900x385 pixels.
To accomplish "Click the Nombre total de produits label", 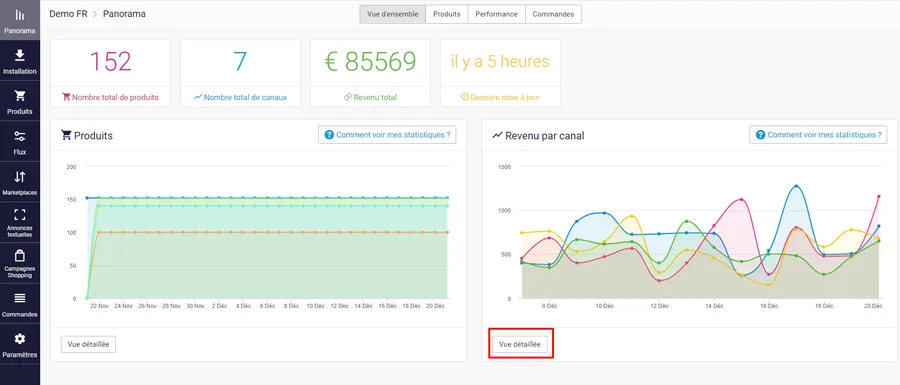I will [115, 98].
